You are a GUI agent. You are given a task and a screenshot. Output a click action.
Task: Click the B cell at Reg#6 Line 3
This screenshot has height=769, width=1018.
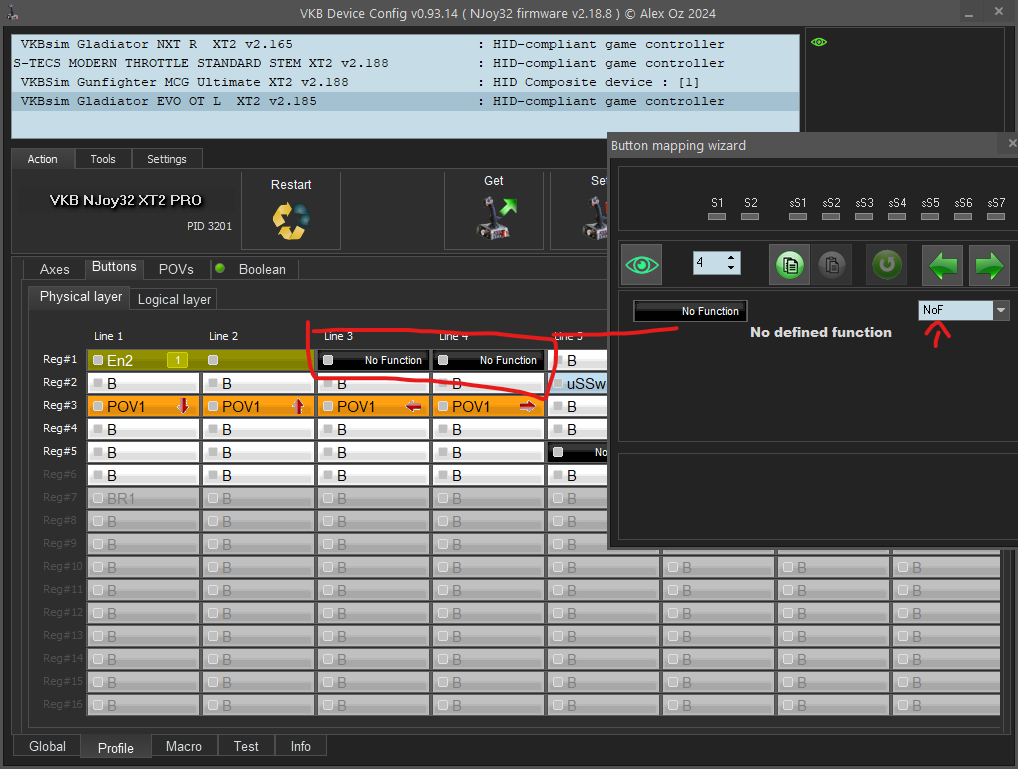373,475
